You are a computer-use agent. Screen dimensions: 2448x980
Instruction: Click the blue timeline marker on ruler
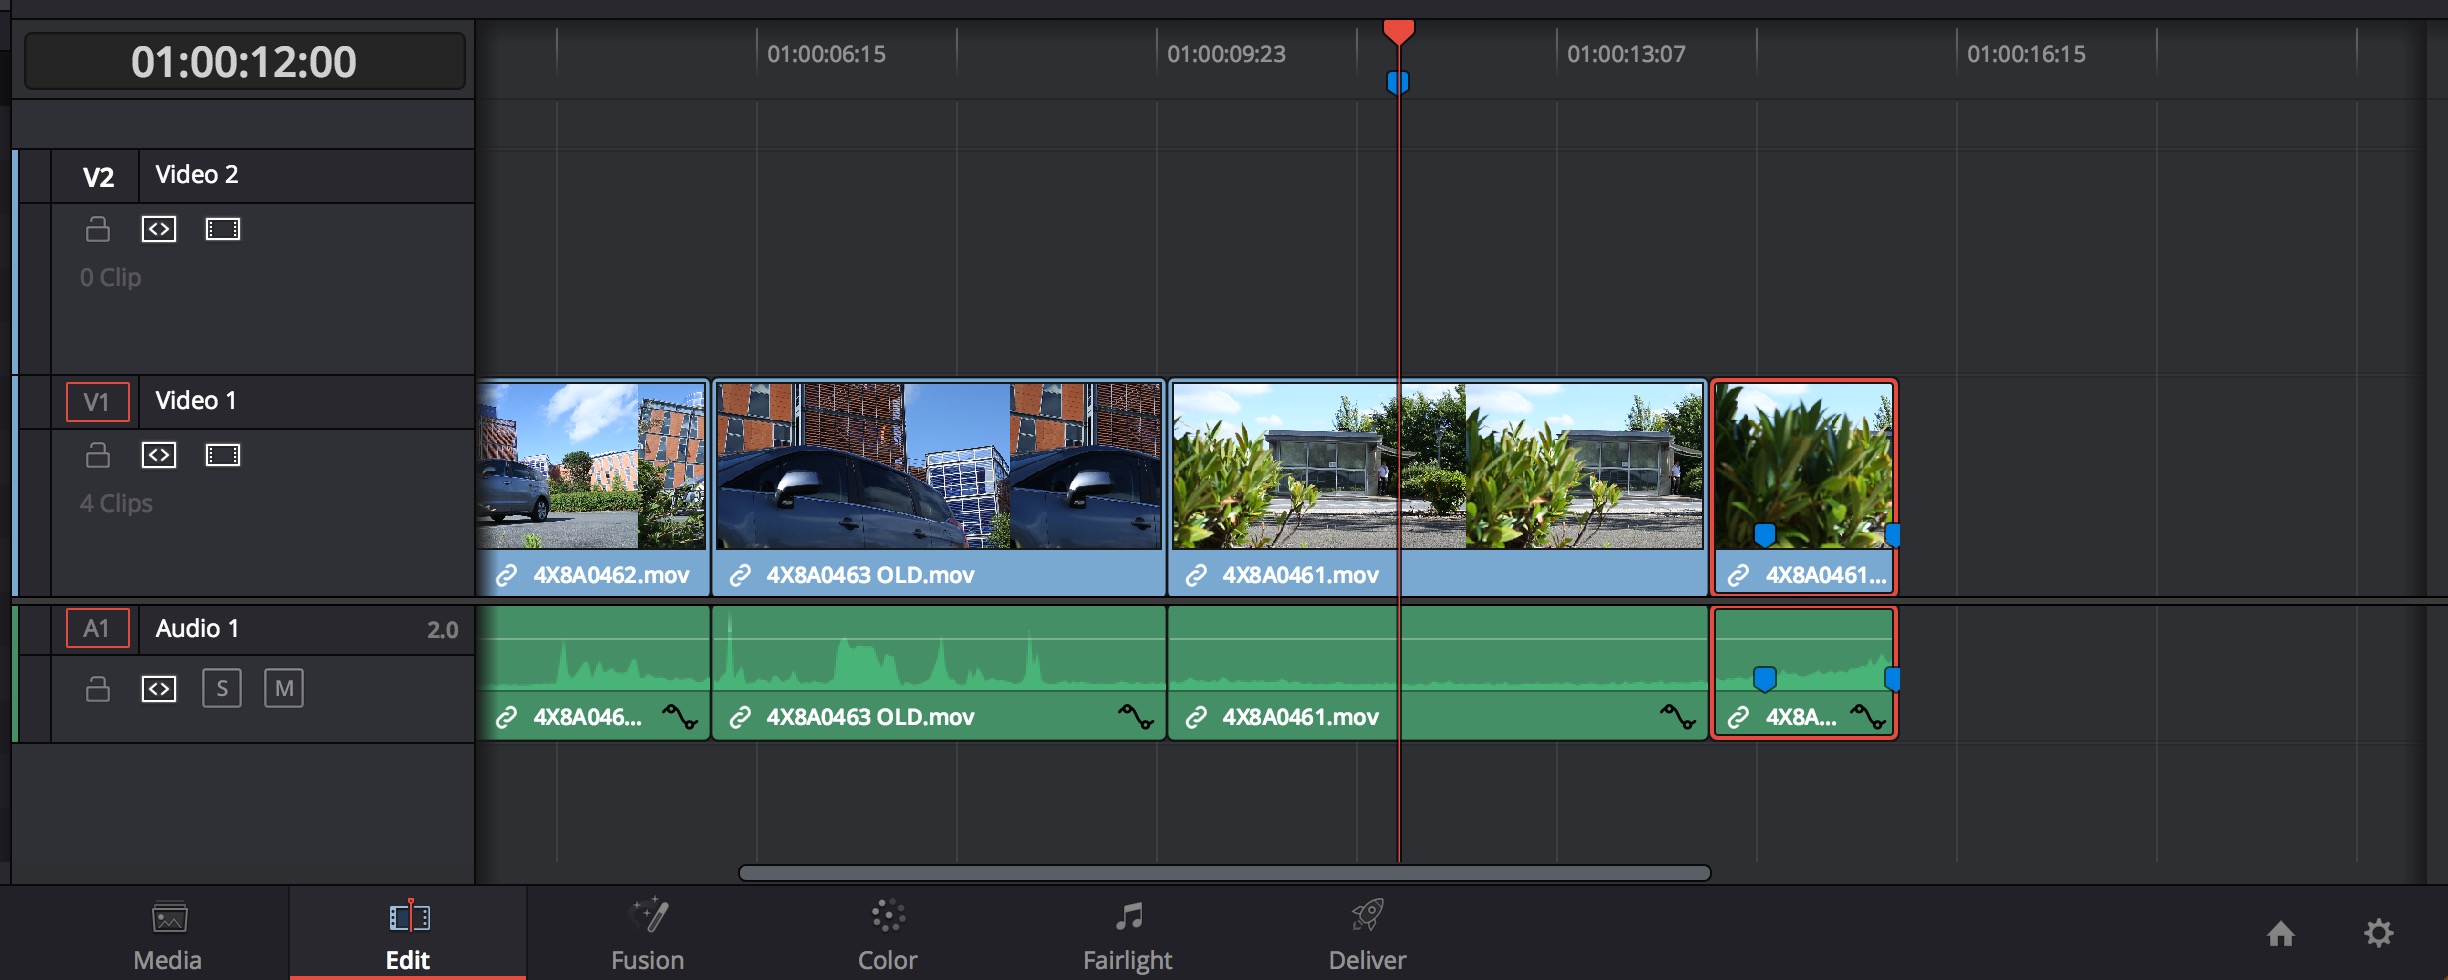pos(1398,83)
